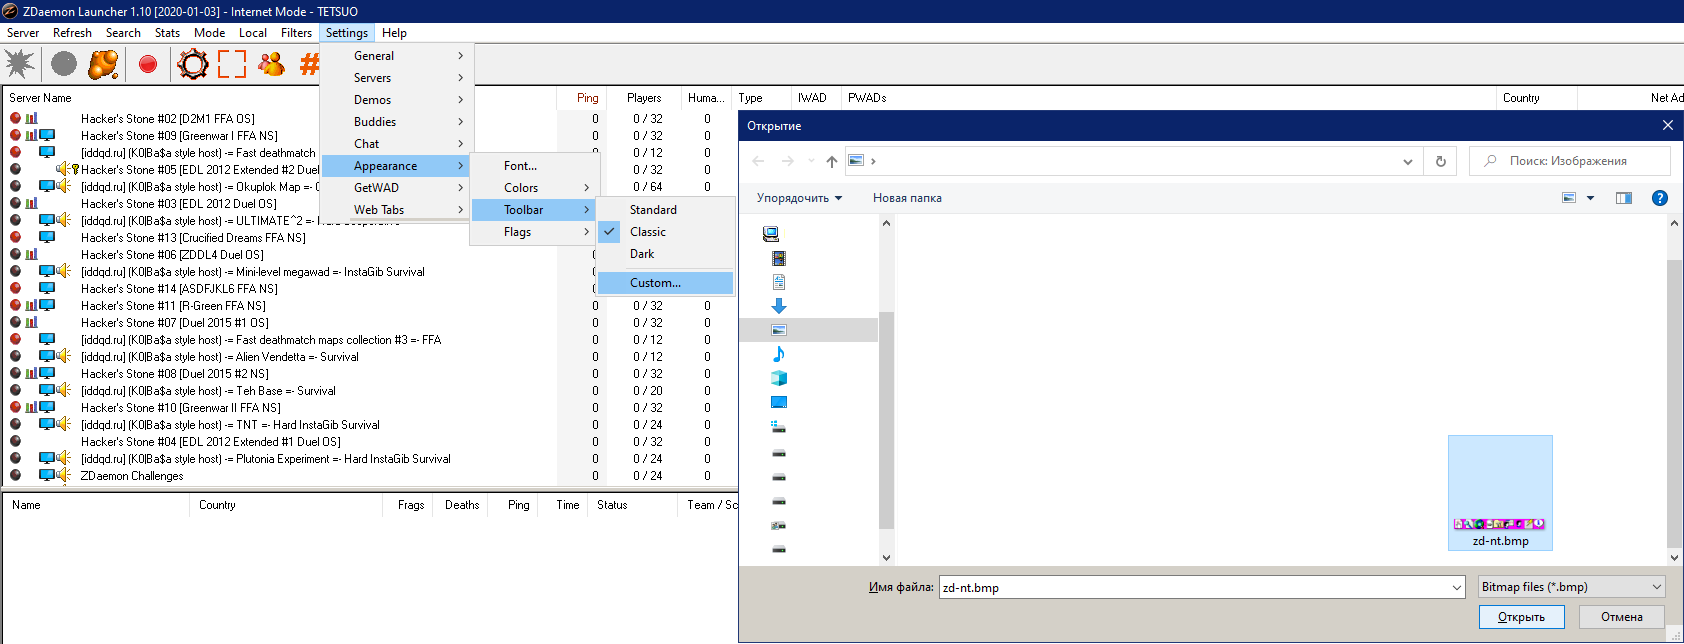Click Новая папка button
1684x644 pixels.
coord(907,198)
